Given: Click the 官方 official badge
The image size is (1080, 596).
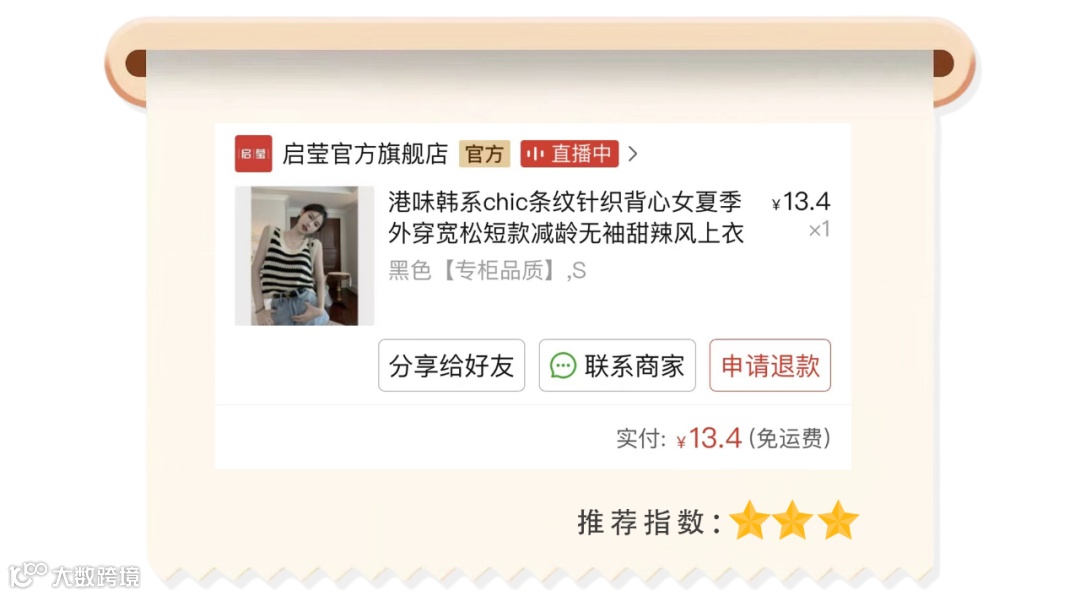Looking at the screenshot, I should [x=484, y=154].
